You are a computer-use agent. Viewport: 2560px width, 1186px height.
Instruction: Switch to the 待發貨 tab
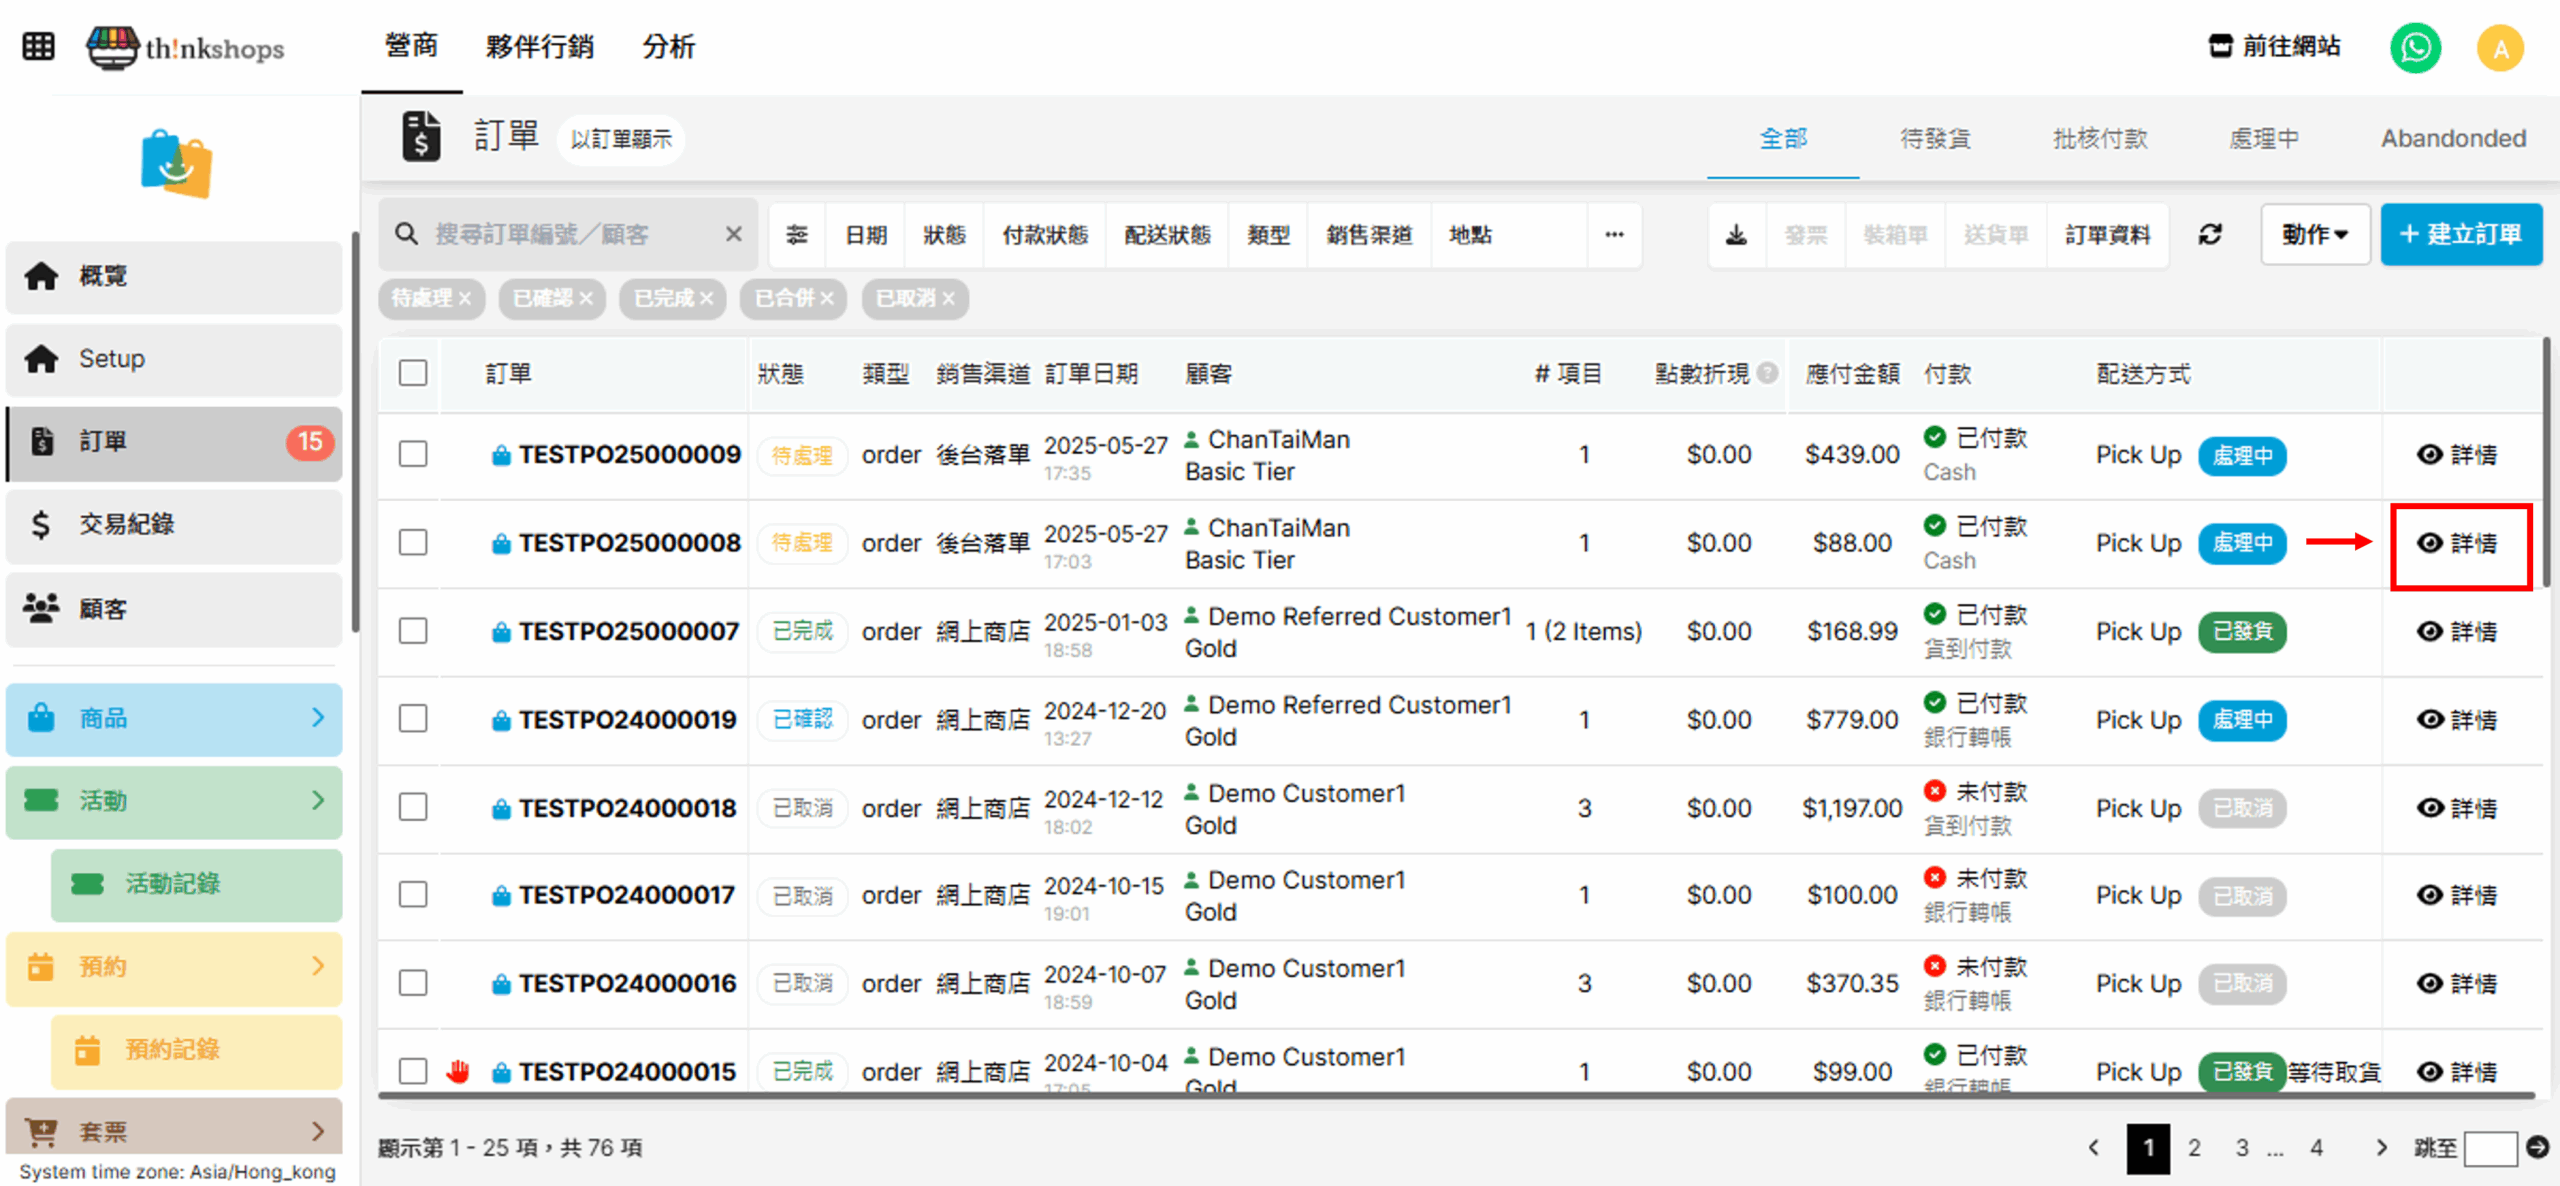(x=1934, y=139)
